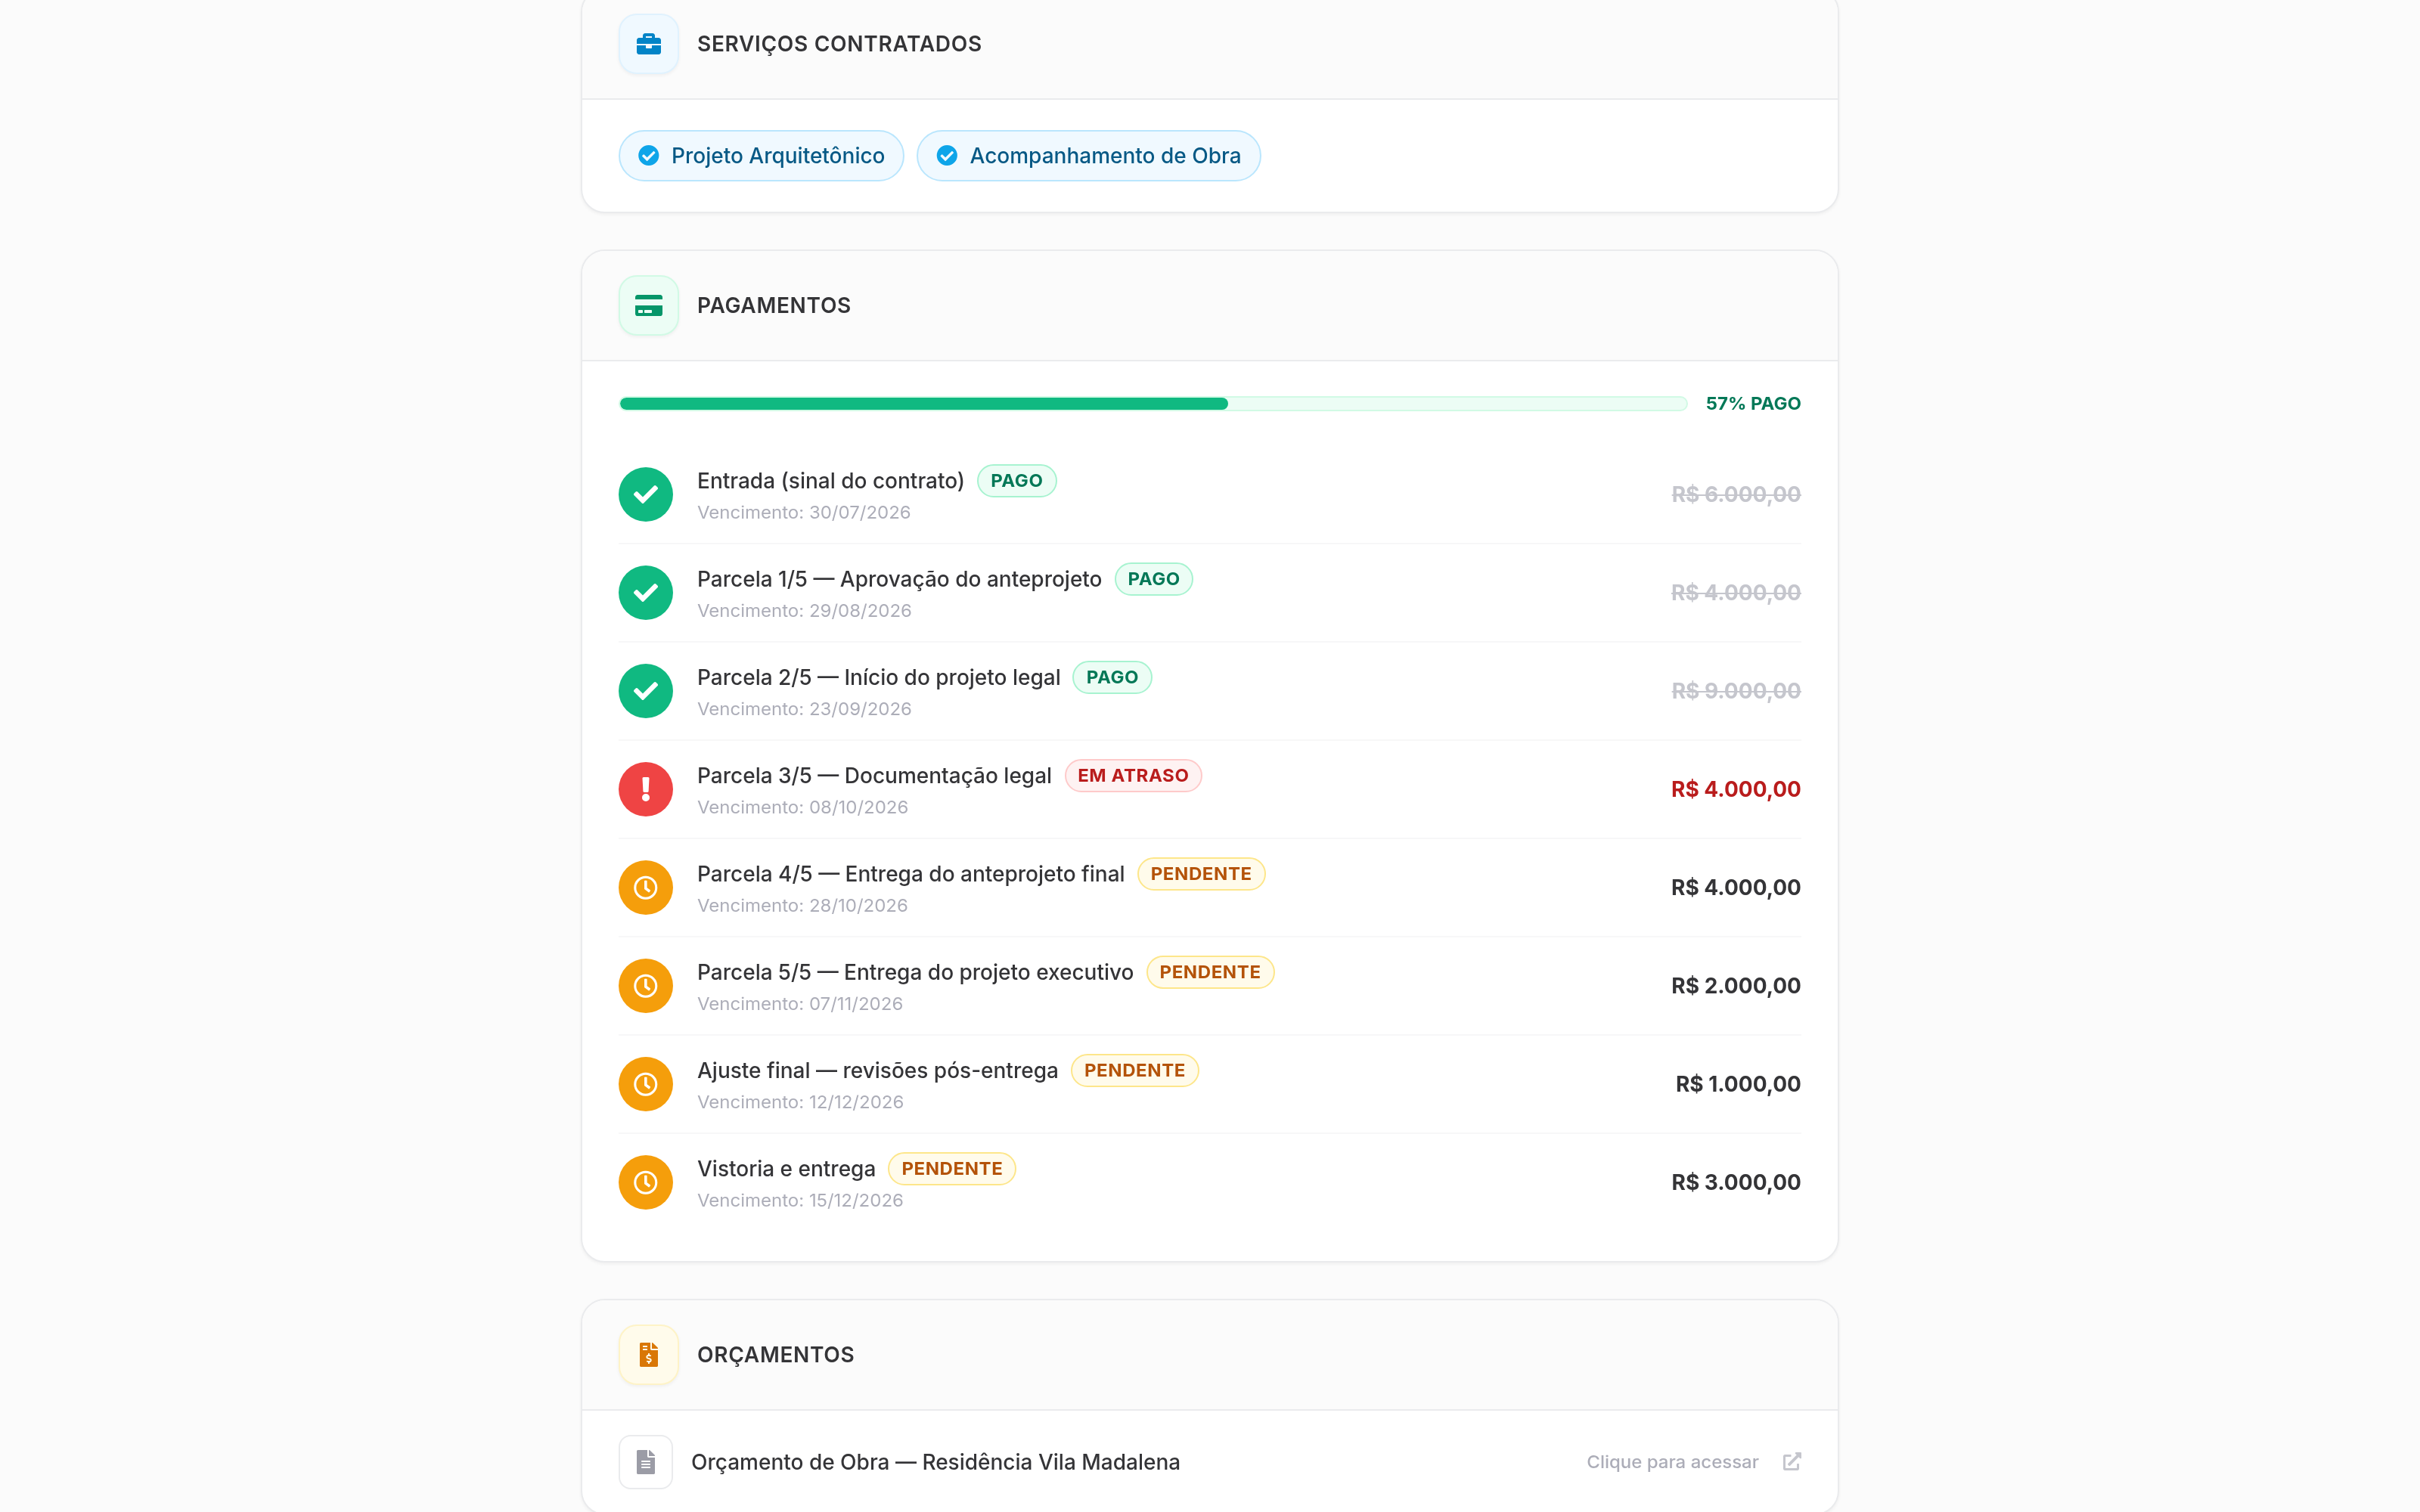Viewport: 2420px width, 1512px height.
Task: Click the R$ 2.000,00 amount
Action: (1735, 986)
